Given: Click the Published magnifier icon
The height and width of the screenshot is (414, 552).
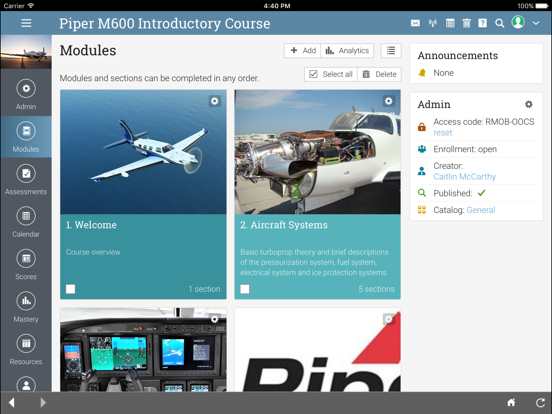Looking at the screenshot, I should coord(422,193).
